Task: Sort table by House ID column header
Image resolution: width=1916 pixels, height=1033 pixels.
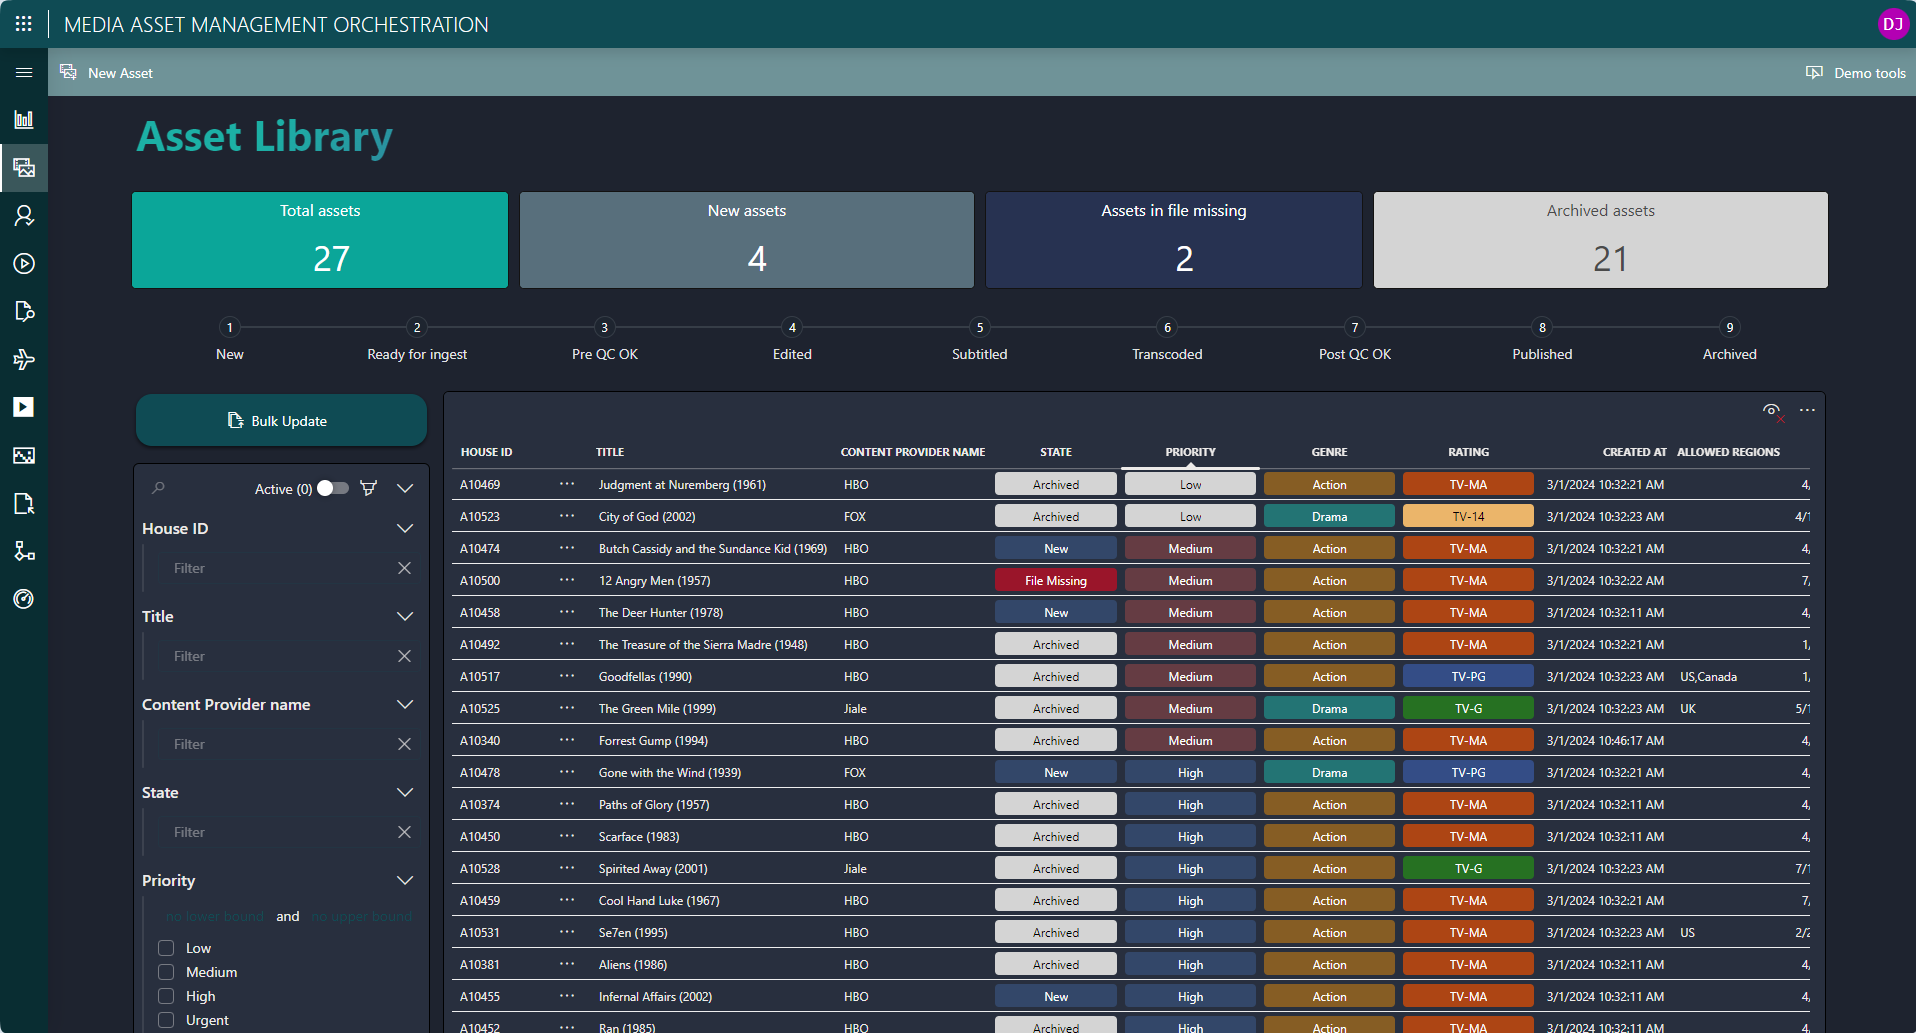Action: coord(486,452)
